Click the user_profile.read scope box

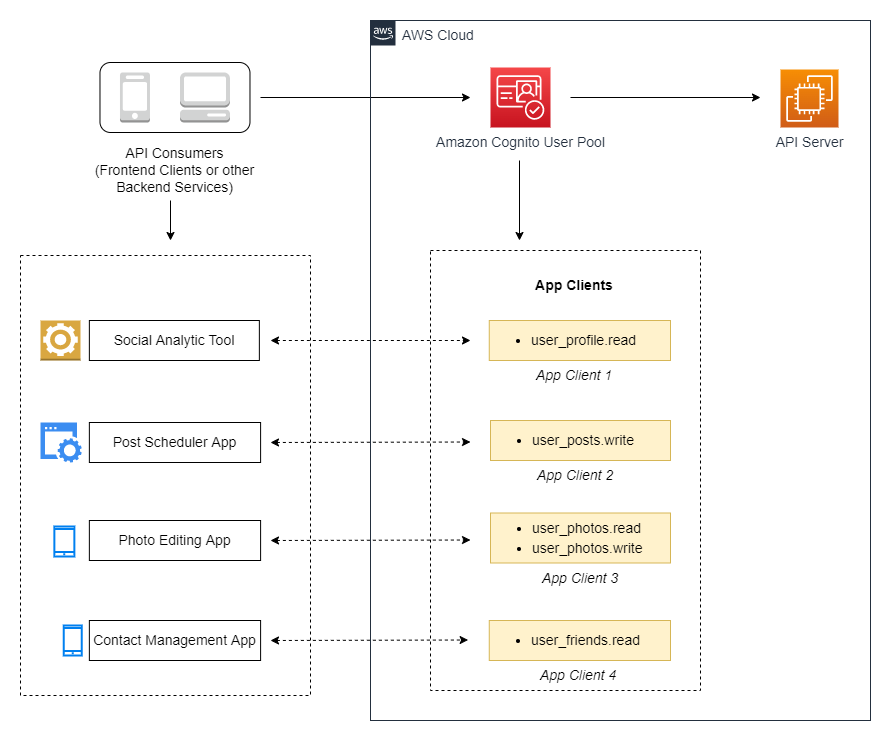tap(579, 340)
